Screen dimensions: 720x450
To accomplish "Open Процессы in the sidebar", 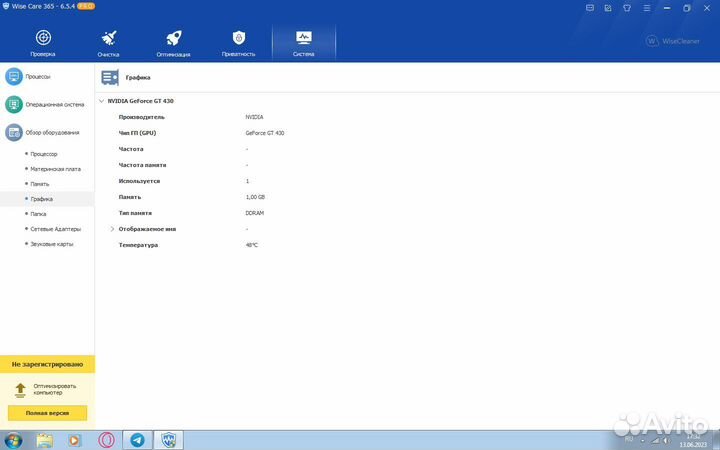I will pyautogui.click(x=47, y=76).
